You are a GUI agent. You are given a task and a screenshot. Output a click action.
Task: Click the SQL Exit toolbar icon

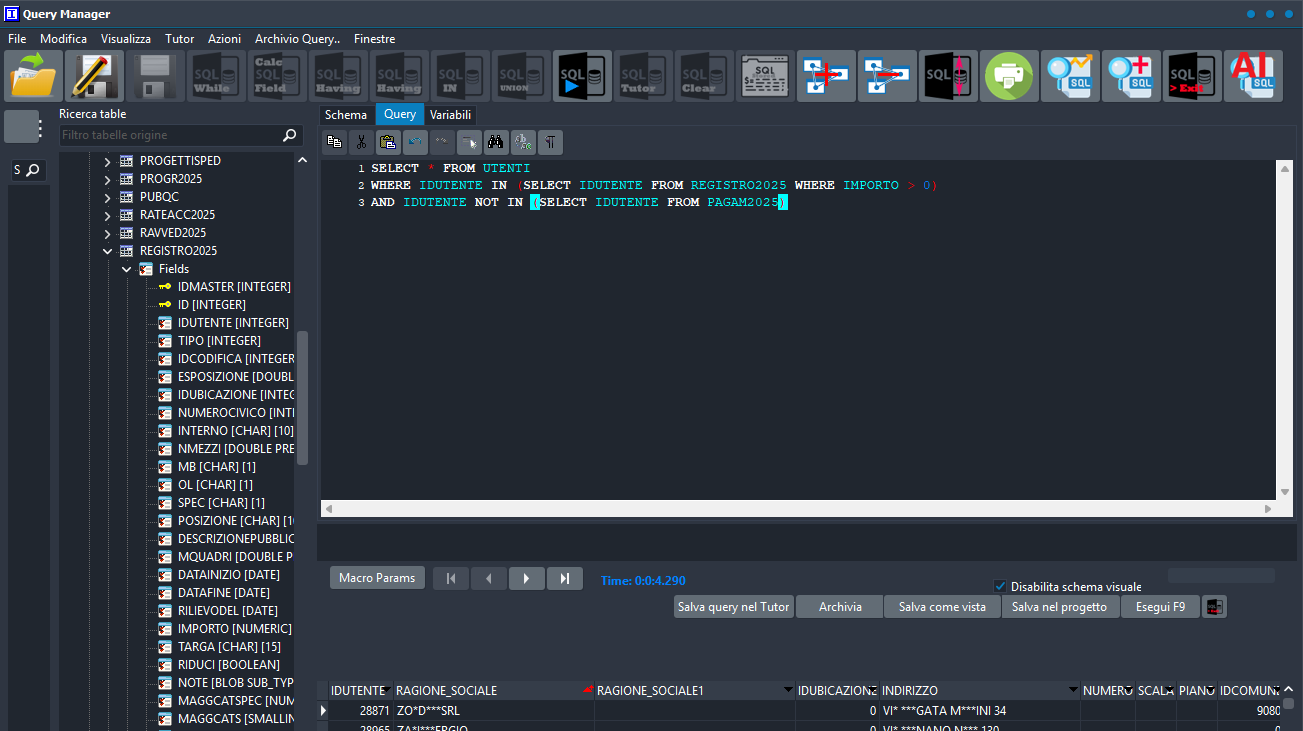1192,76
